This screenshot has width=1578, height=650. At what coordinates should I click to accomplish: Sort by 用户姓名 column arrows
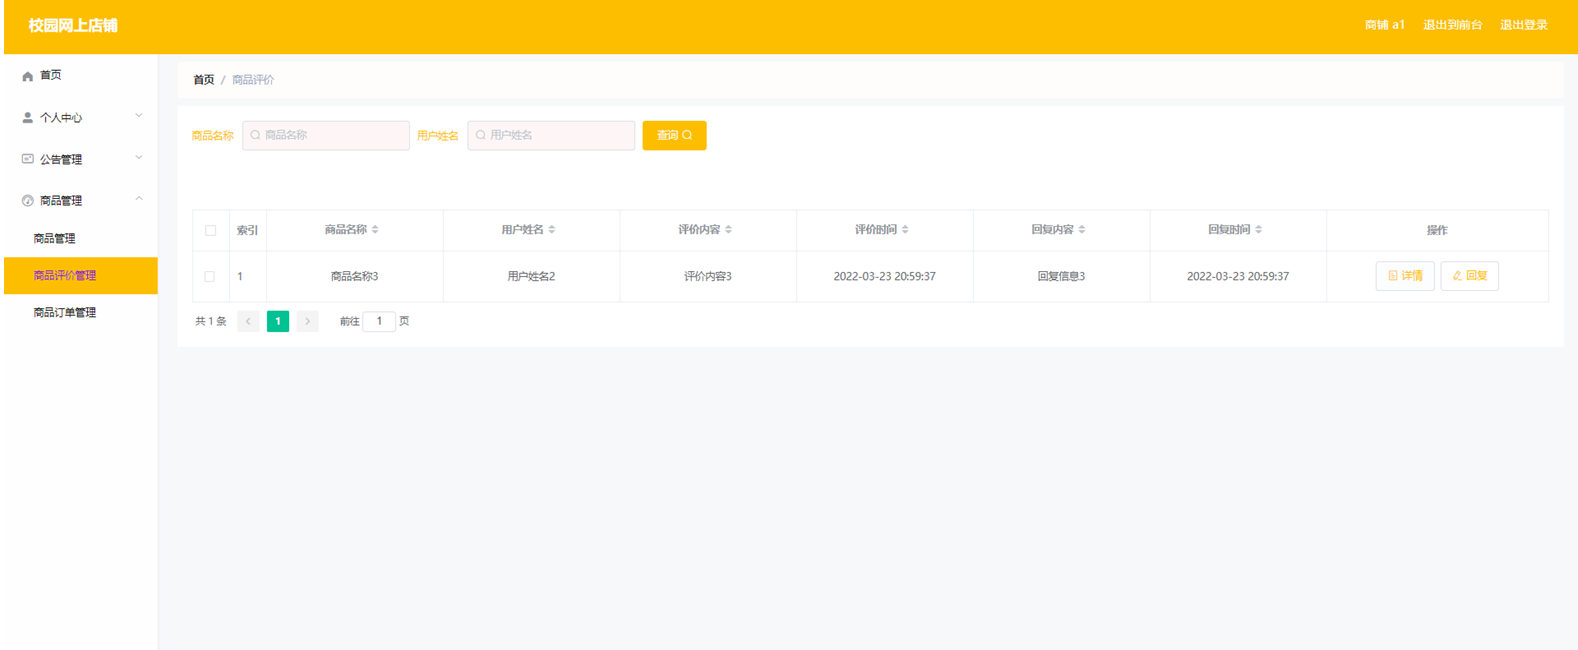click(x=552, y=230)
